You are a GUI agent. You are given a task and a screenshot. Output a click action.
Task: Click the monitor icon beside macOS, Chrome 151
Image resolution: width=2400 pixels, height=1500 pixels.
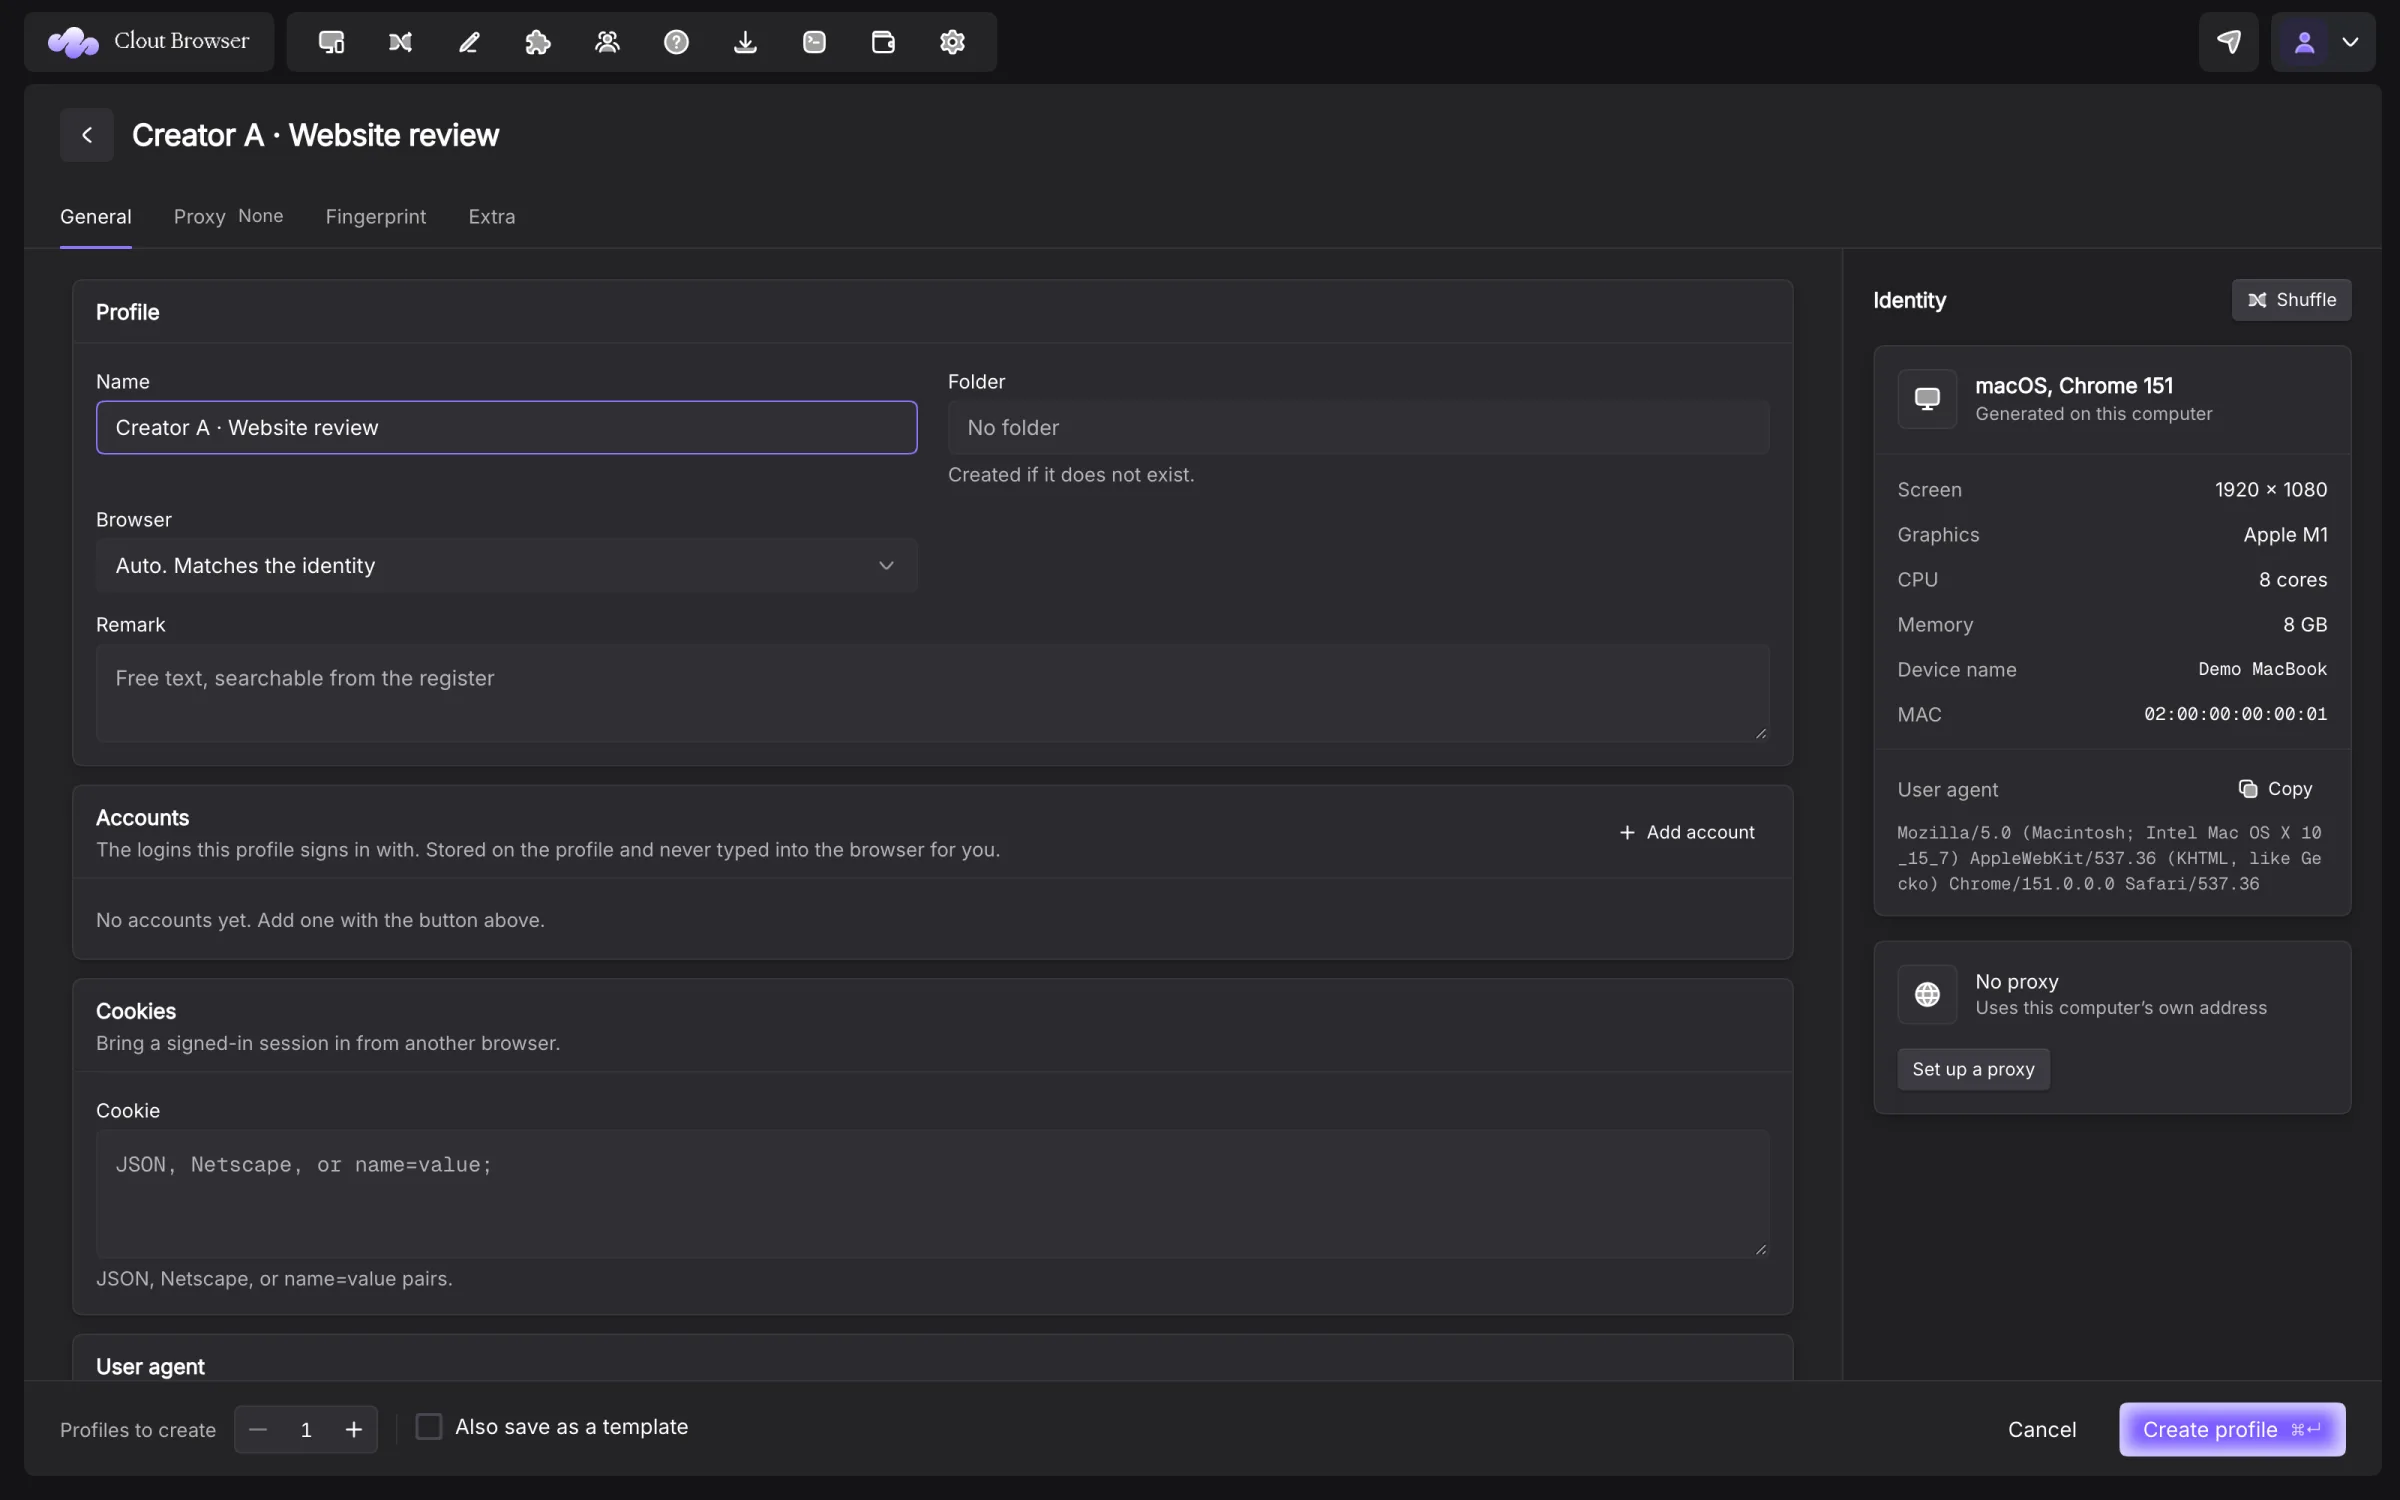tap(1927, 399)
